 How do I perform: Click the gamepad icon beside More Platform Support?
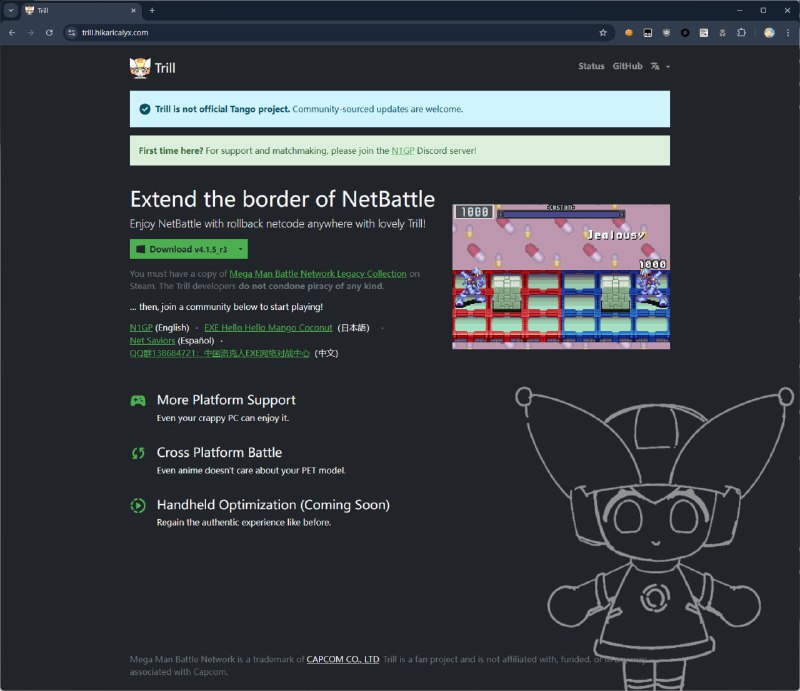tap(138, 401)
